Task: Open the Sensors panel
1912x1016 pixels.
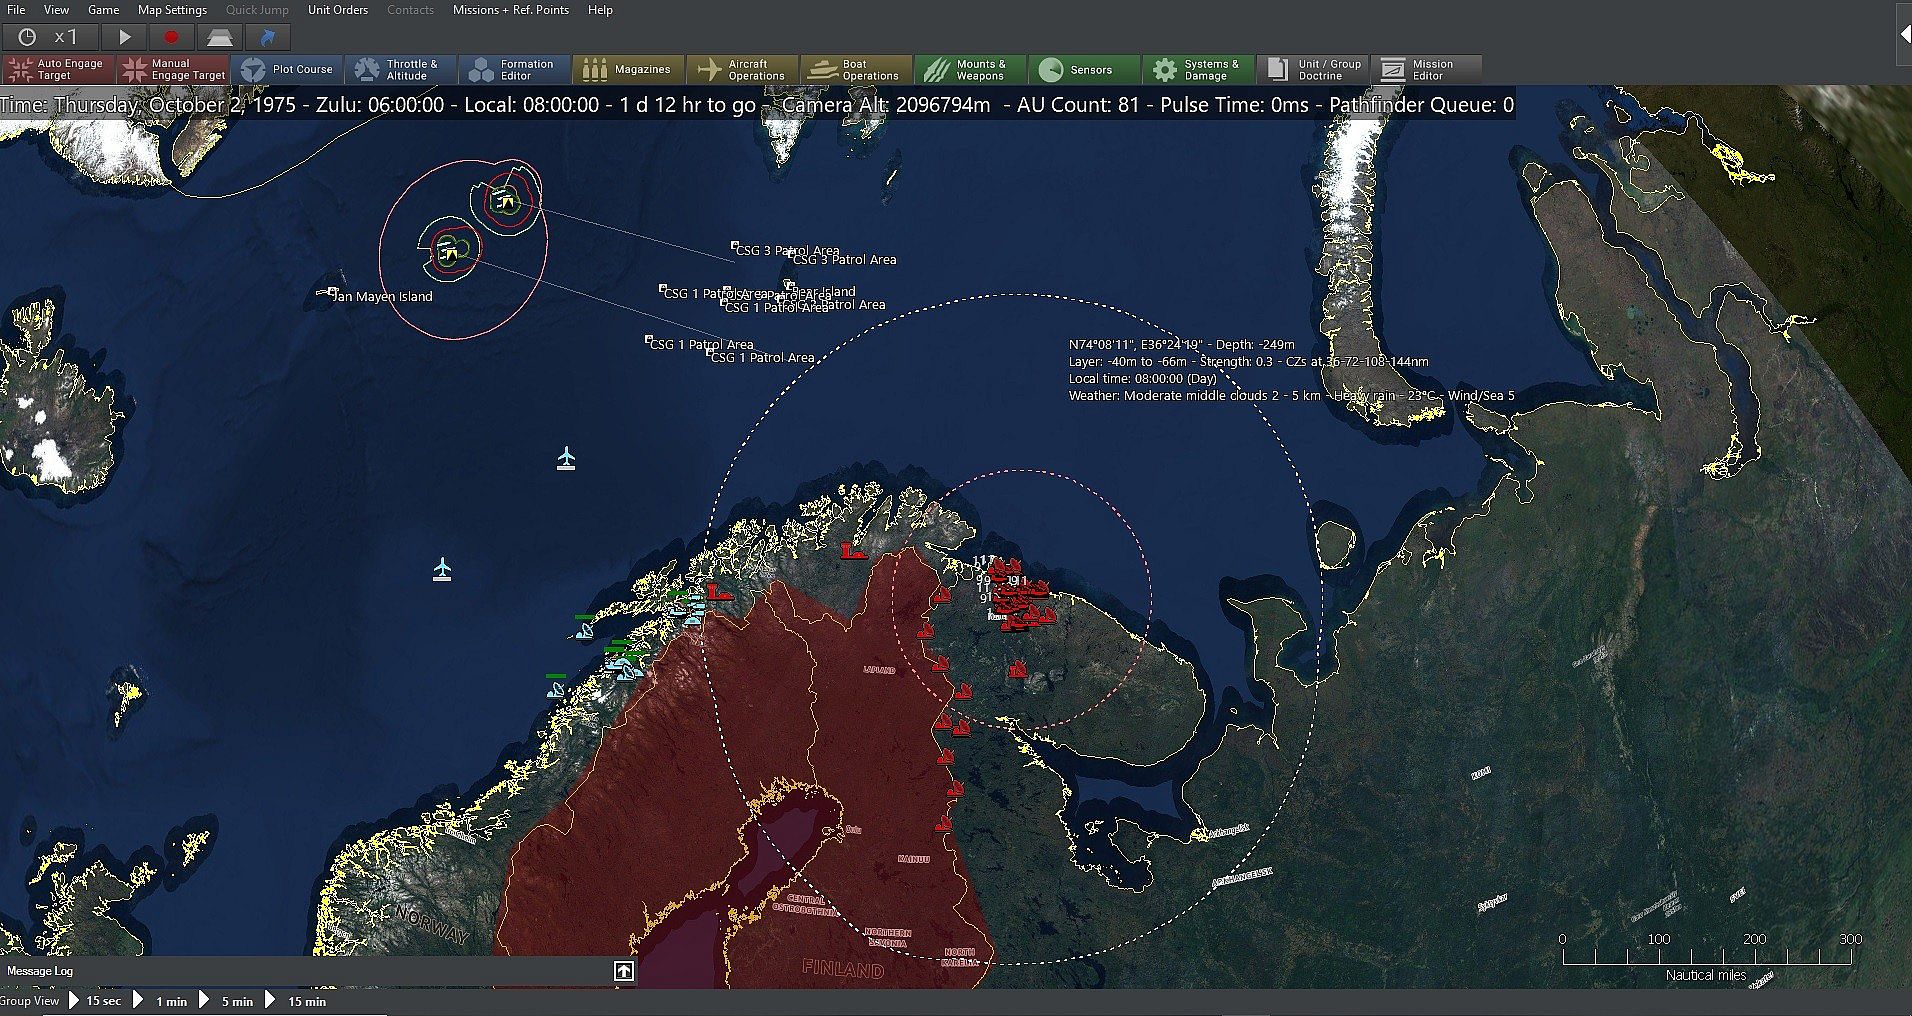Action: (1084, 69)
